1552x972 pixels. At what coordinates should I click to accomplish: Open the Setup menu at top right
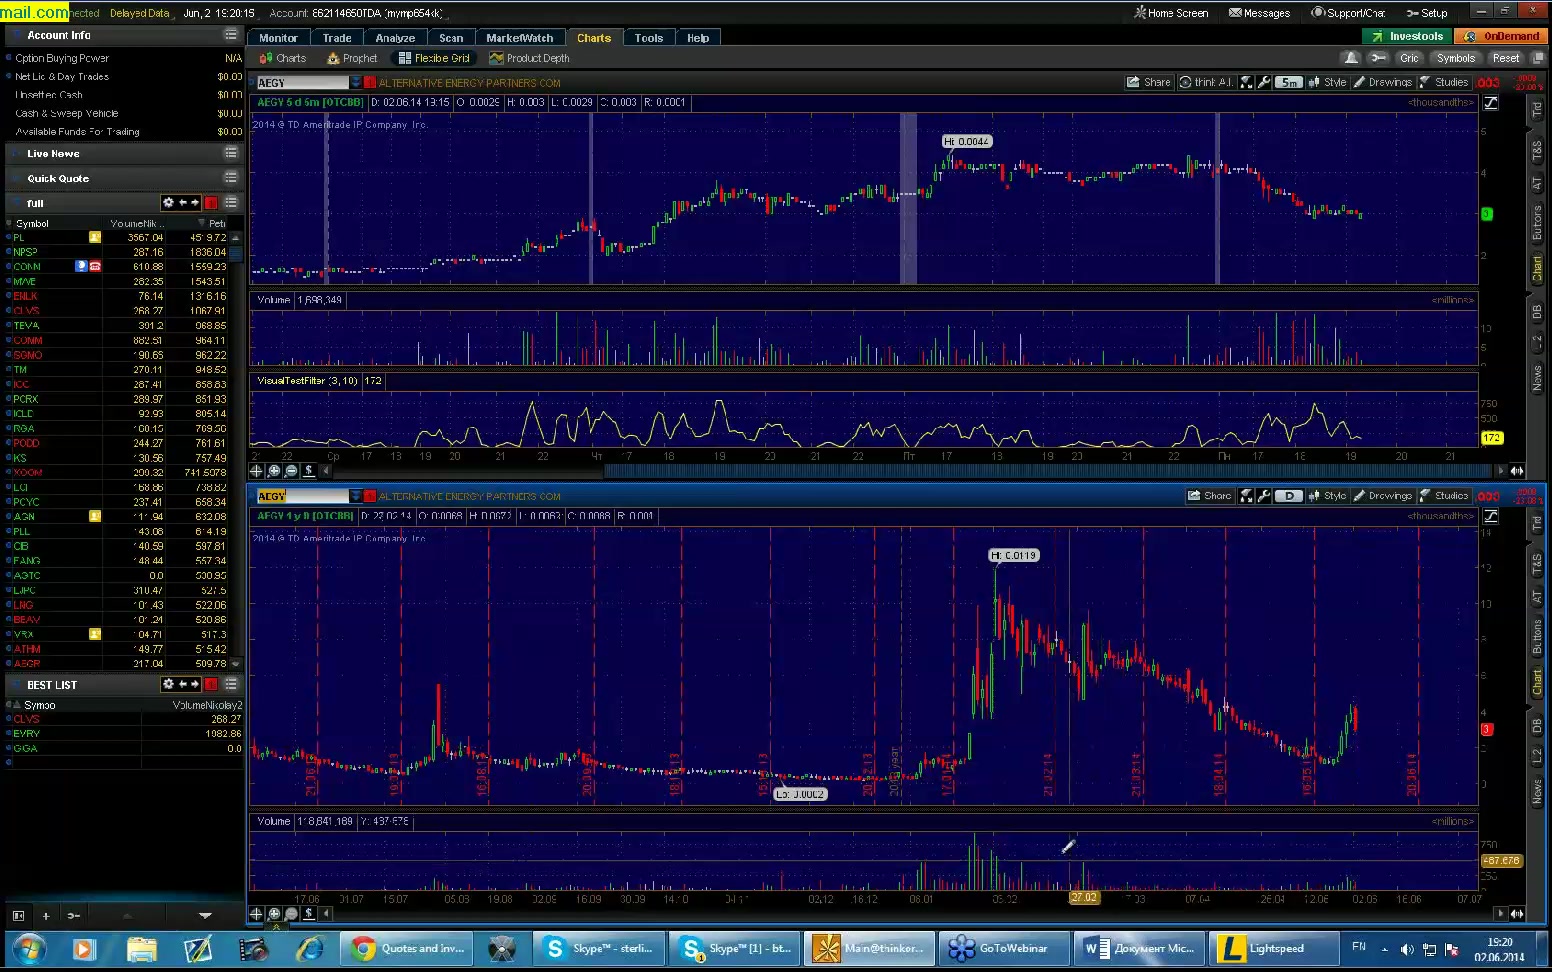click(1427, 13)
